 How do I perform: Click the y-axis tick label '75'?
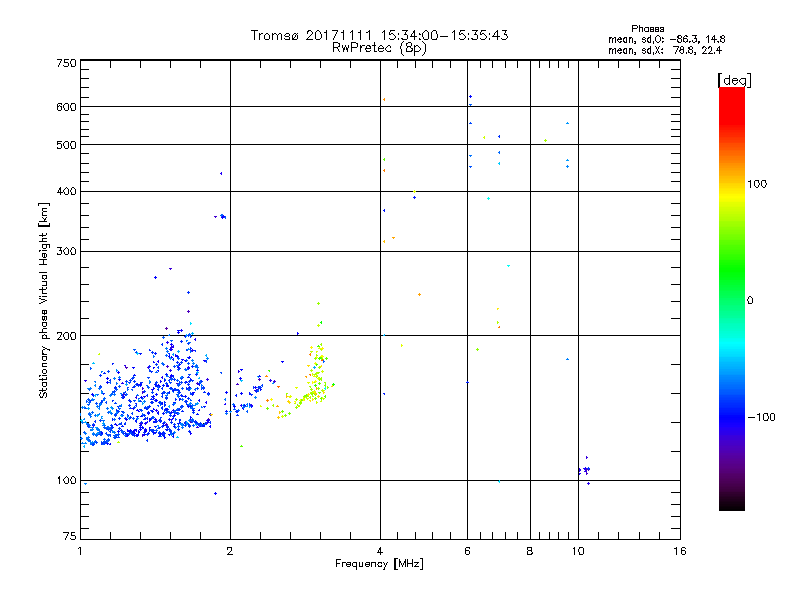(x=70, y=536)
